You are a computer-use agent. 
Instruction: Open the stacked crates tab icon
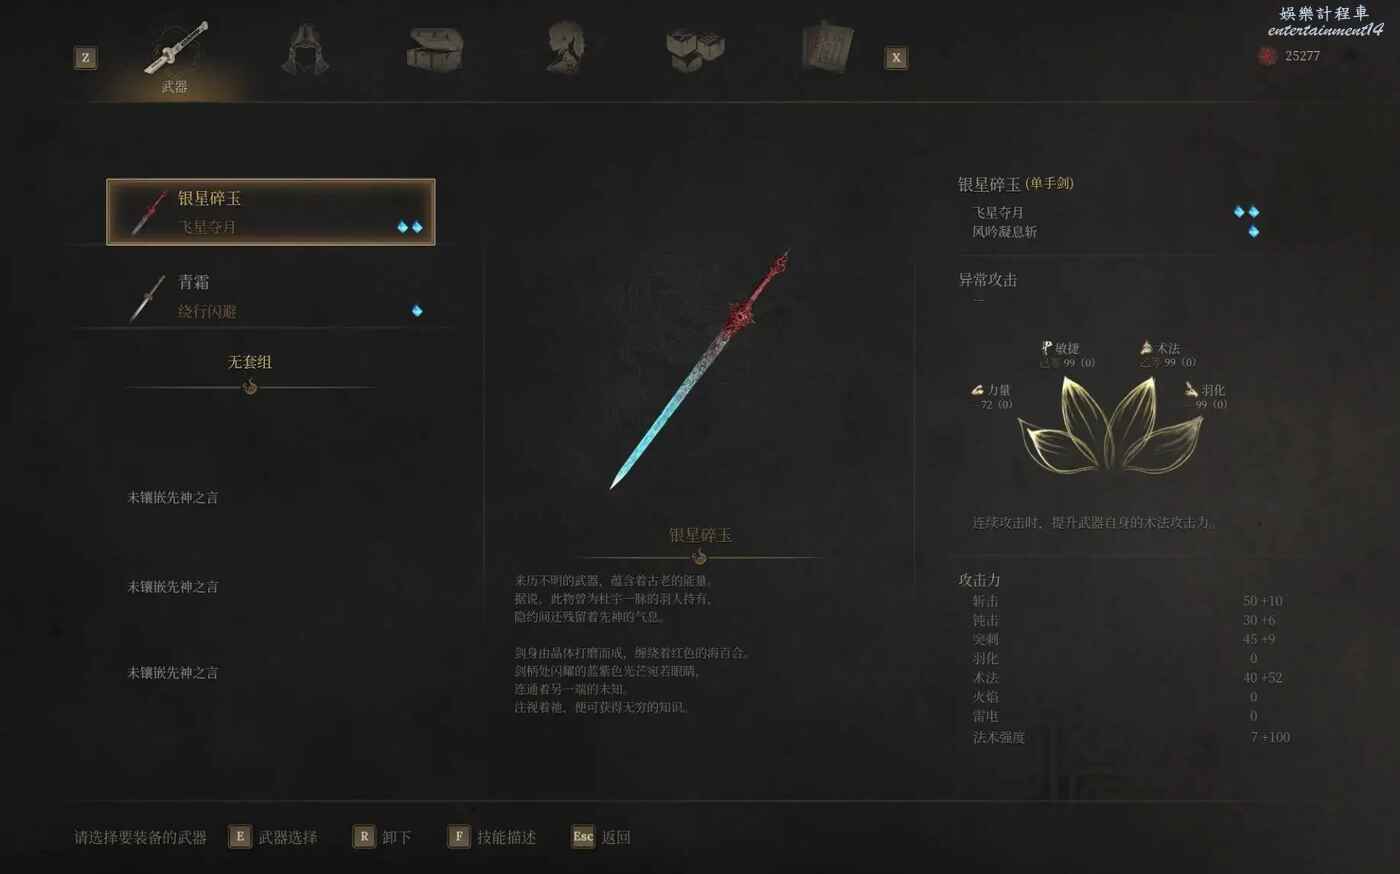pos(695,49)
